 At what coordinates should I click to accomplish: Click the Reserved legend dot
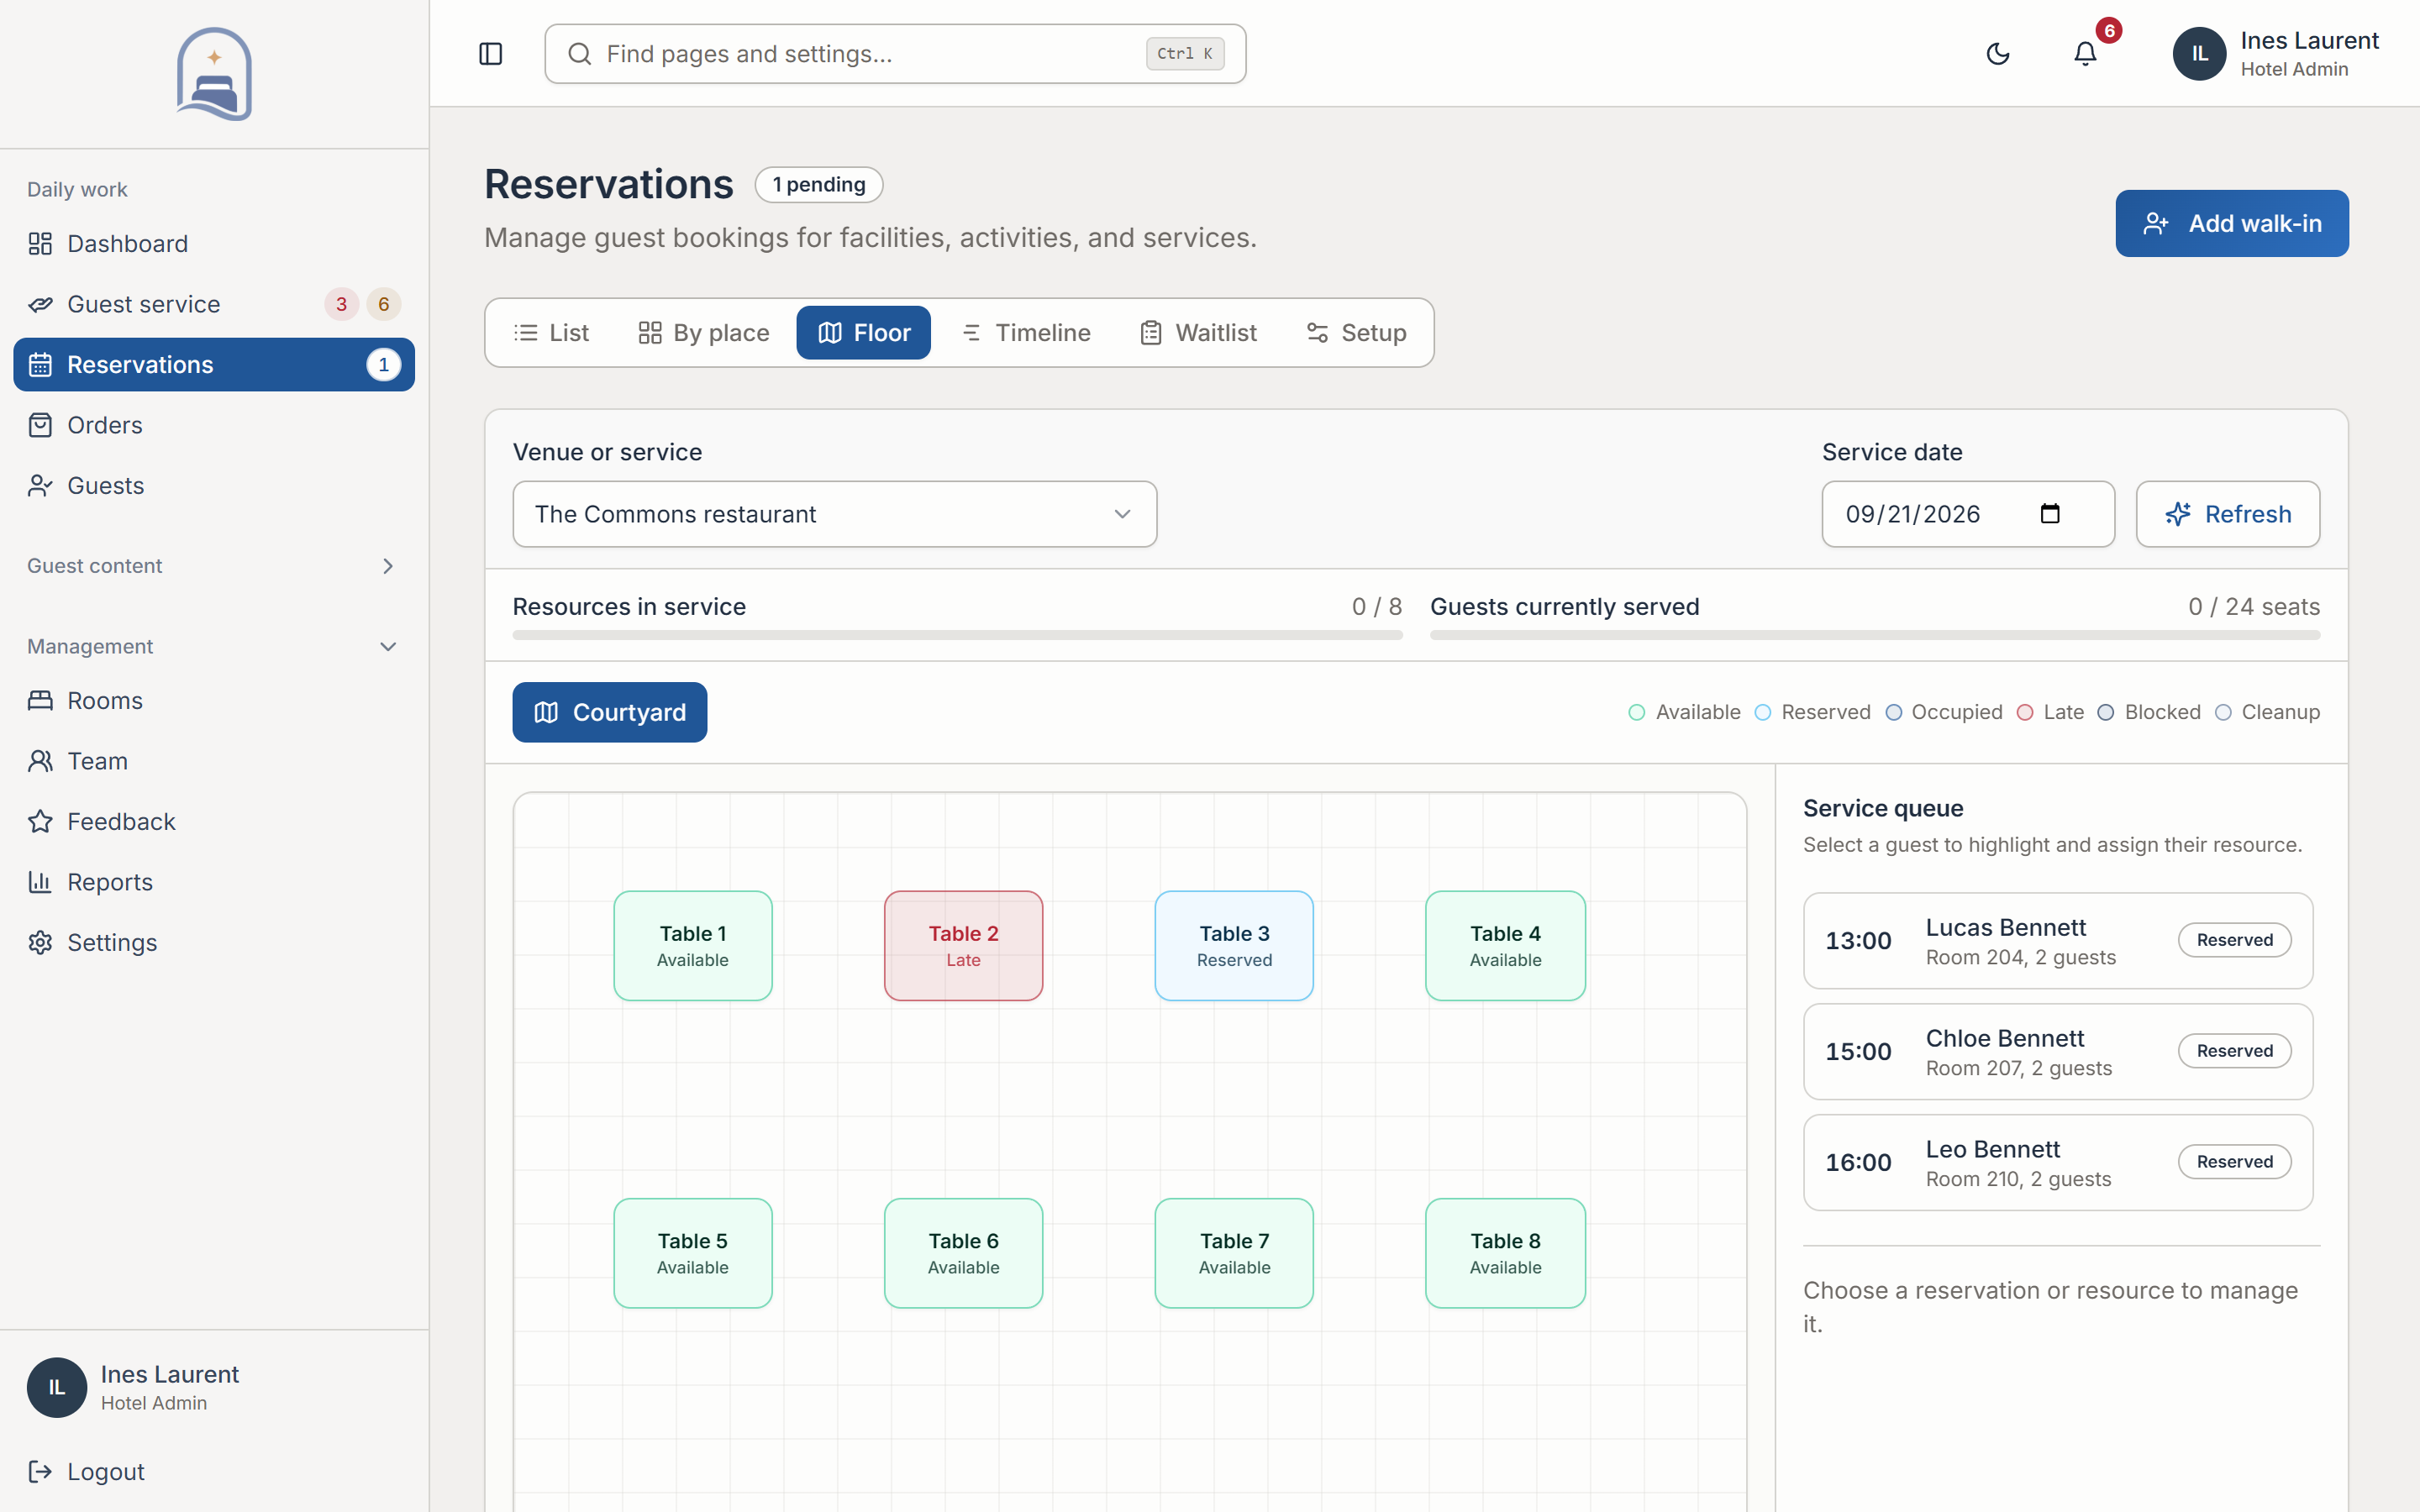[x=1763, y=712]
